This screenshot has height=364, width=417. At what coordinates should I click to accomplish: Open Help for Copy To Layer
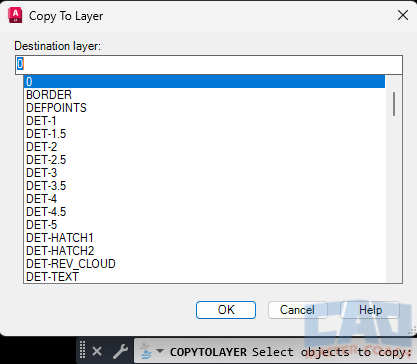[370, 310]
